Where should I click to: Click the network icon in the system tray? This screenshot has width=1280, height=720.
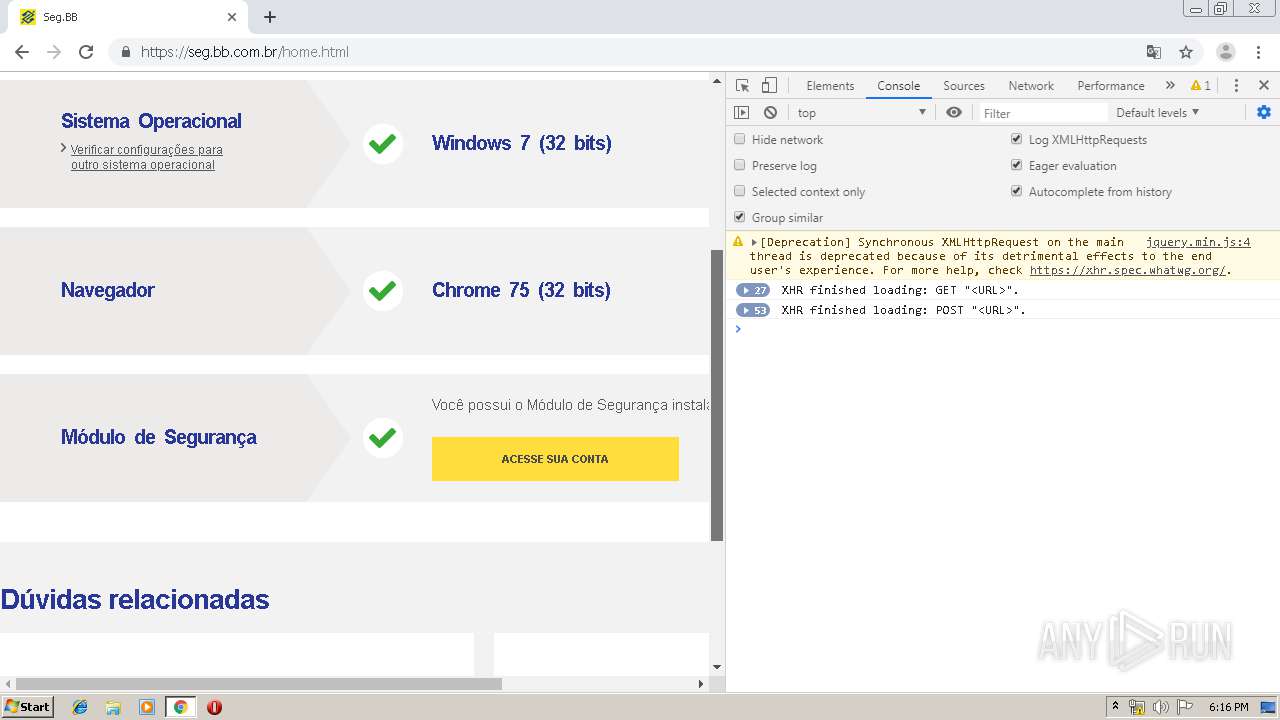click(x=1137, y=707)
